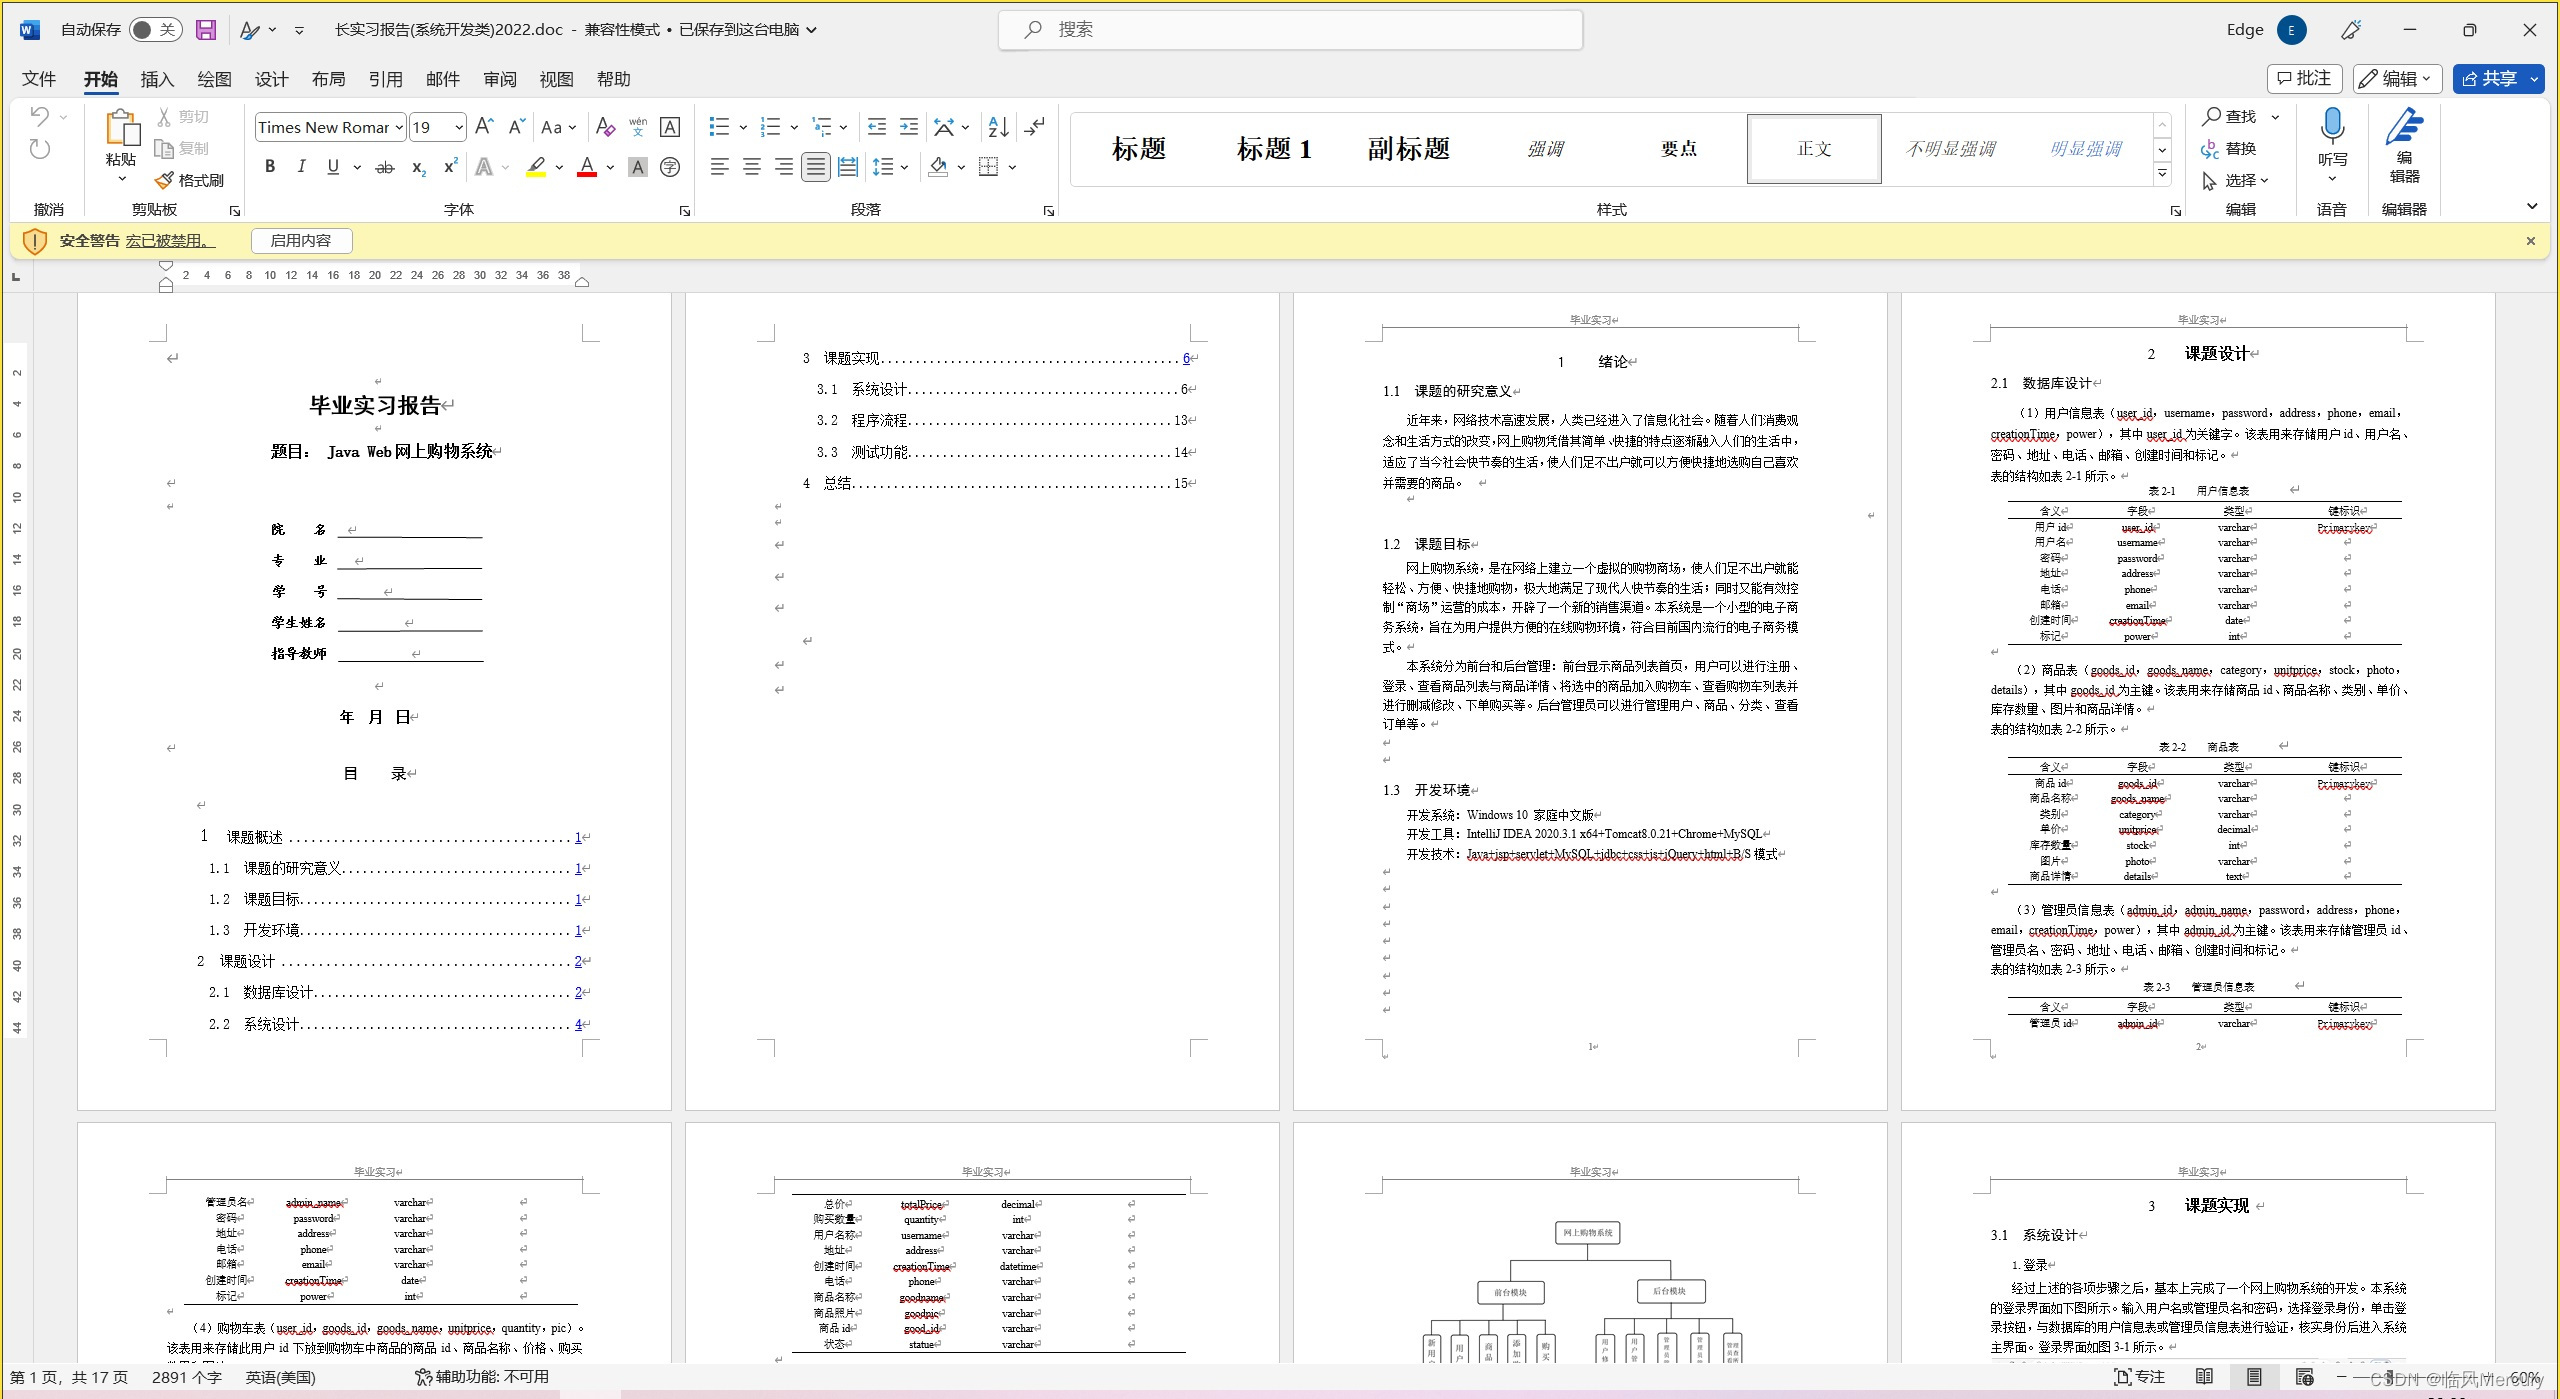Click the 批注 Comments button
This screenshot has width=2560, height=1399.
[x=2304, y=79]
